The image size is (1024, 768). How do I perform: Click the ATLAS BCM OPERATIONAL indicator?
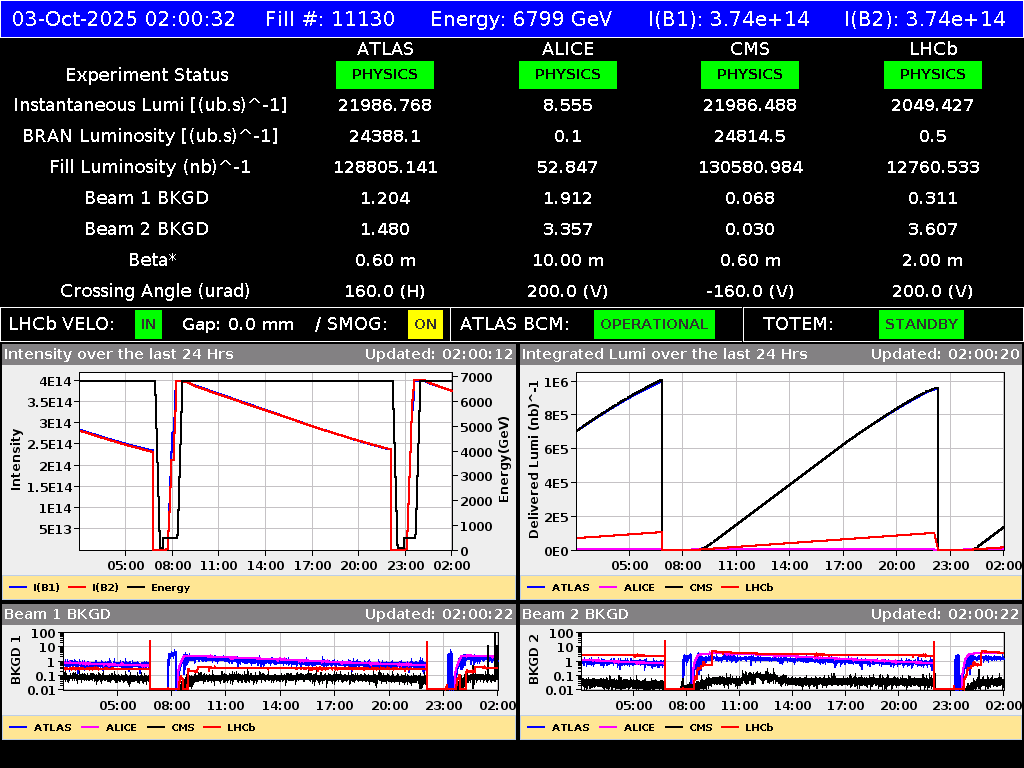point(654,324)
